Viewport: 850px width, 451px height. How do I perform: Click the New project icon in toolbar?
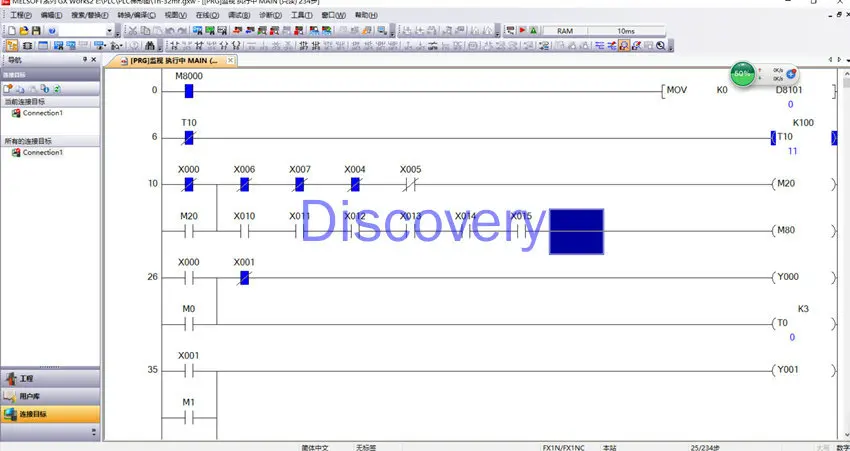pos(11,31)
